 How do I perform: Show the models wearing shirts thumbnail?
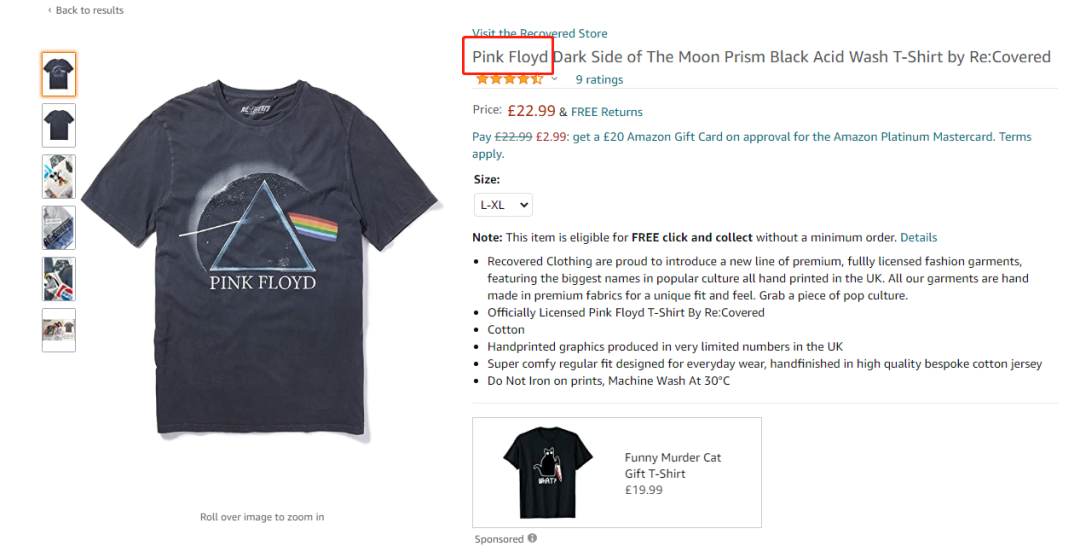point(59,330)
